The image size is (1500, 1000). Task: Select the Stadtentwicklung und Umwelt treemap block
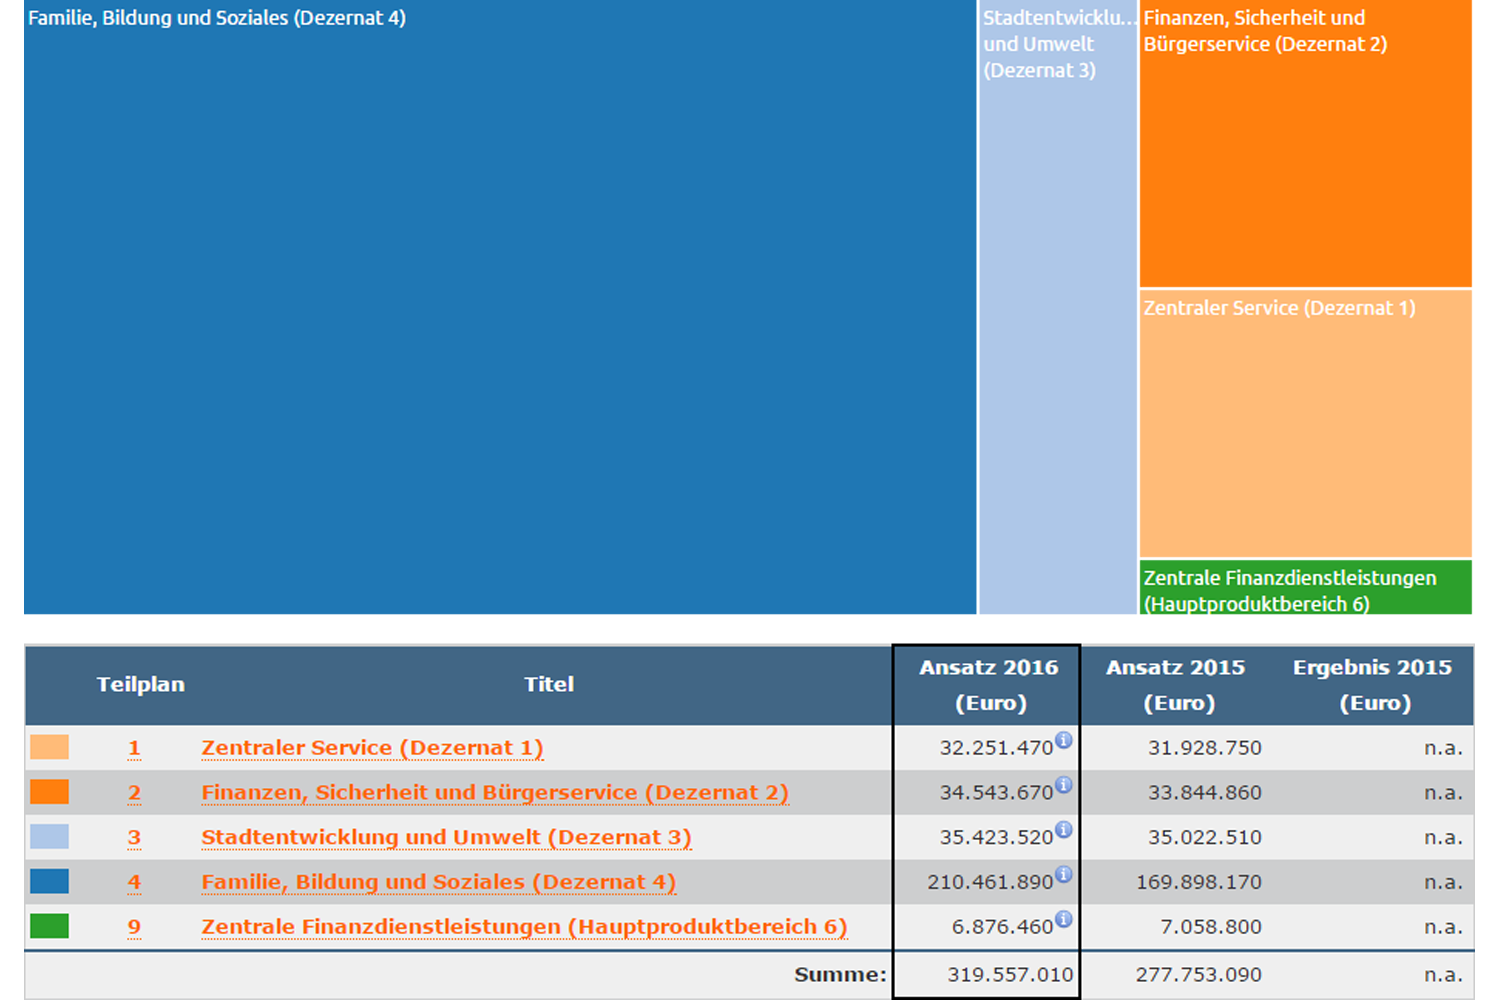[x=1058, y=307]
